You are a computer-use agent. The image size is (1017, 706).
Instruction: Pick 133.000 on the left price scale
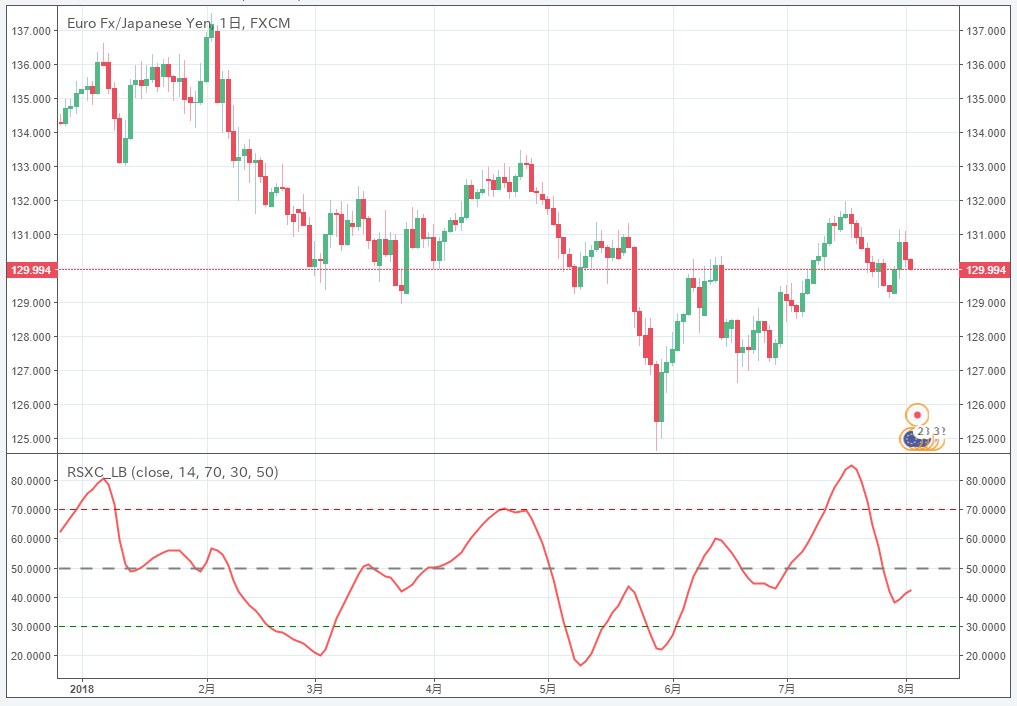[x=31, y=167]
